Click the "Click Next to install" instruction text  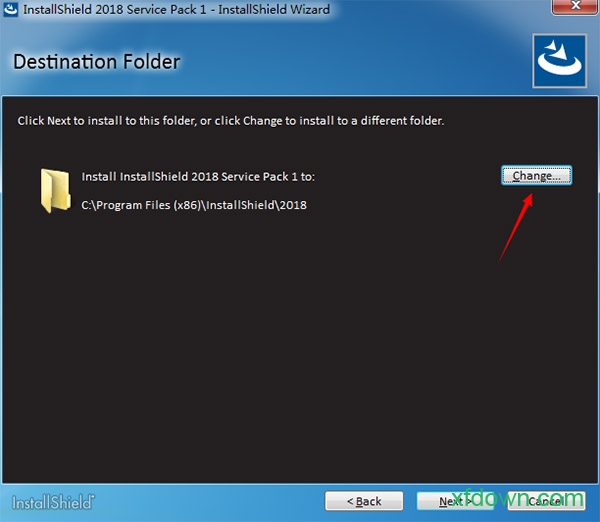[x=230, y=121]
